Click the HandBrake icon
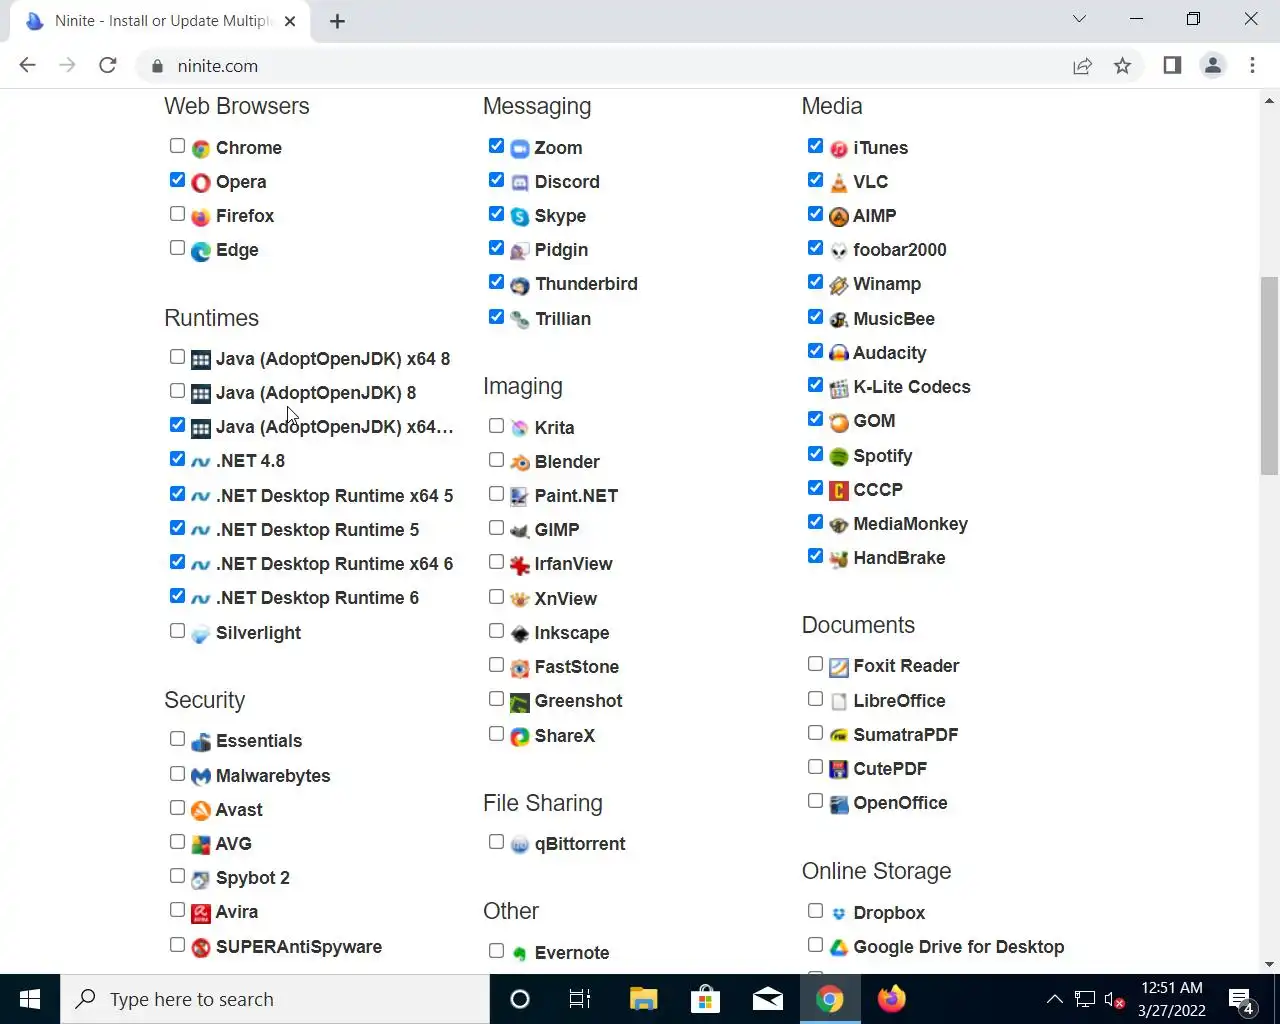 (x=839, y=558)
